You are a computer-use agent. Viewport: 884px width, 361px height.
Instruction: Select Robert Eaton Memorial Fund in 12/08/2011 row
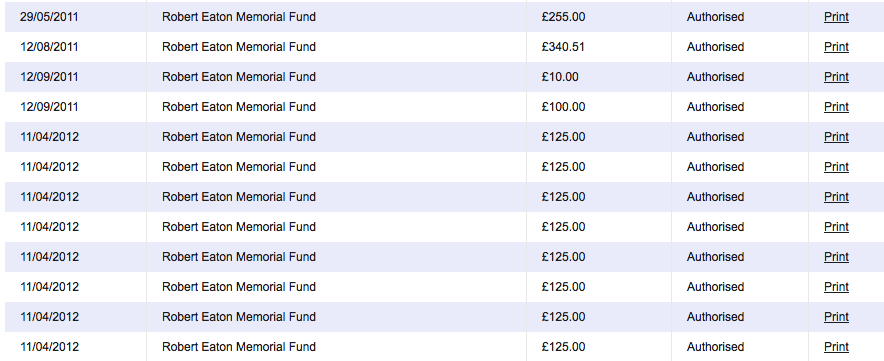pyautogui.click(x=238, y=47)
